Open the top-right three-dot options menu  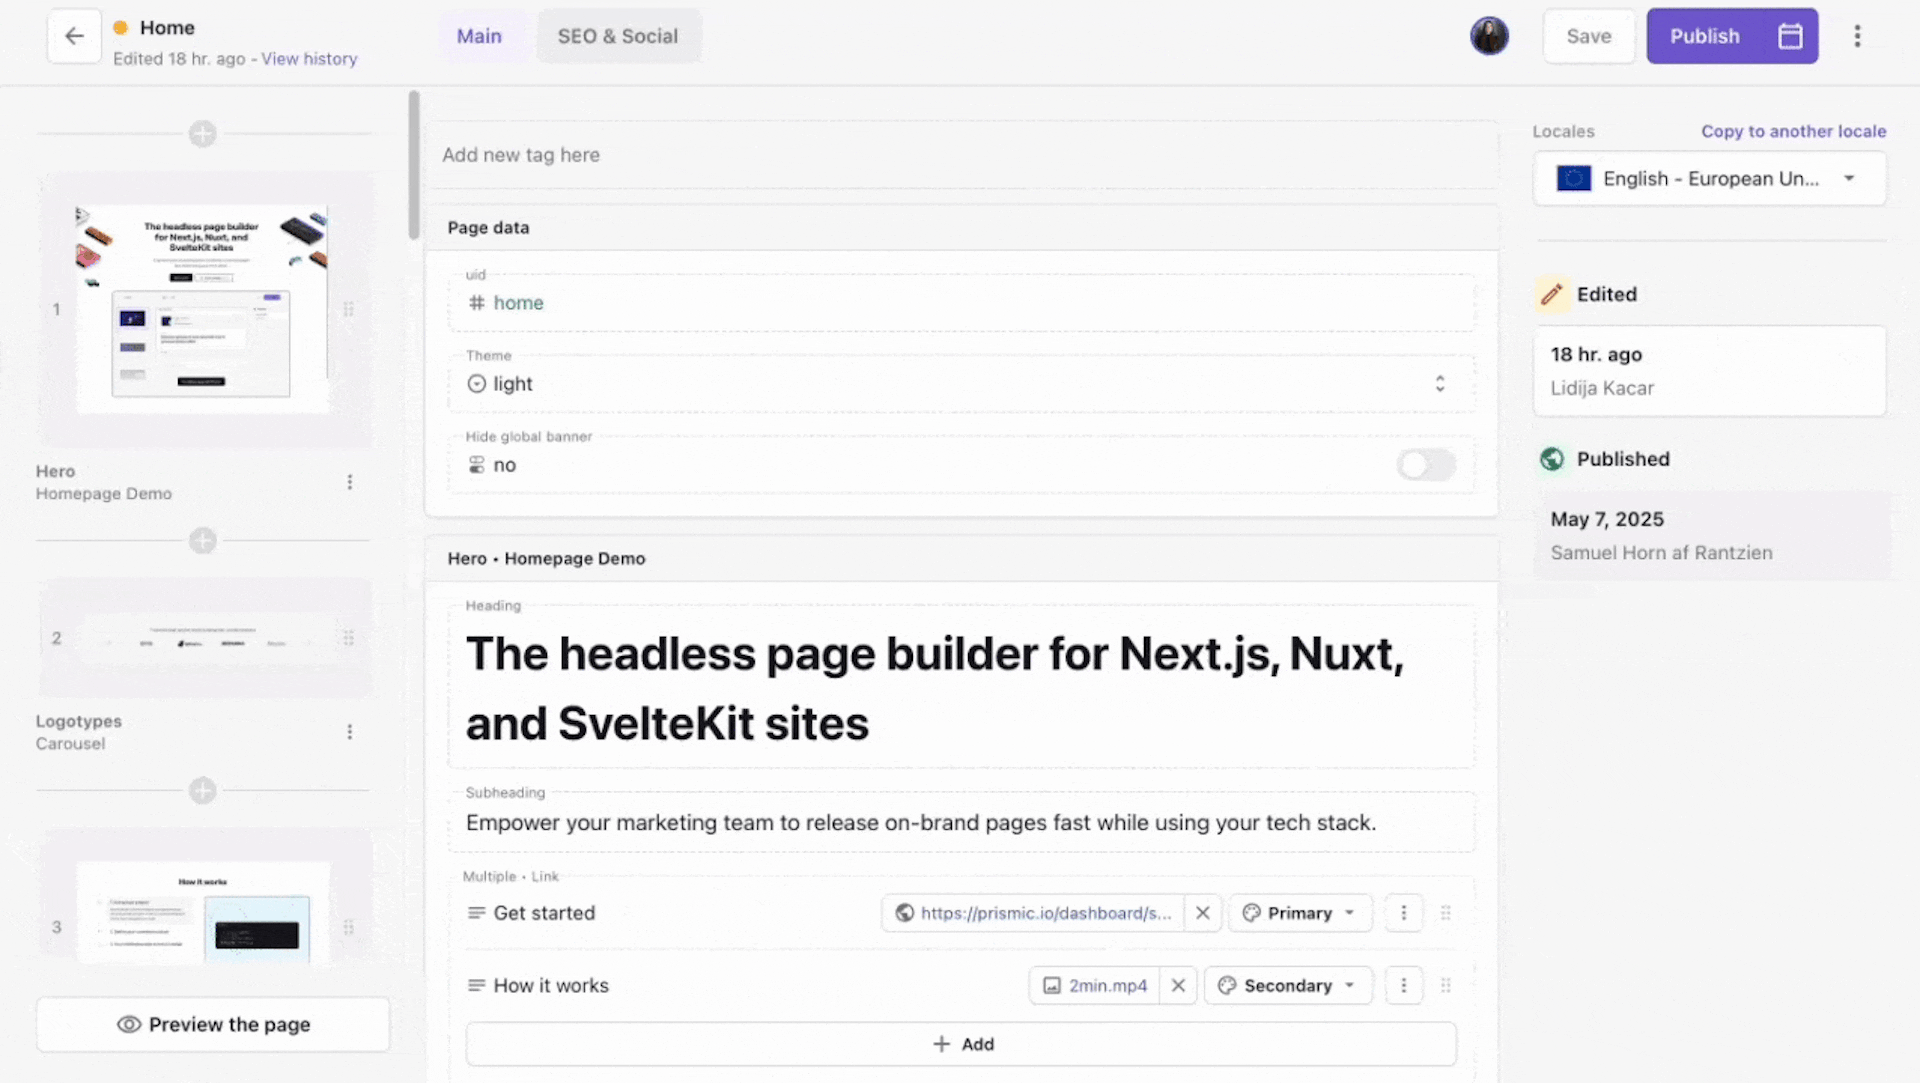[1857, 36]
